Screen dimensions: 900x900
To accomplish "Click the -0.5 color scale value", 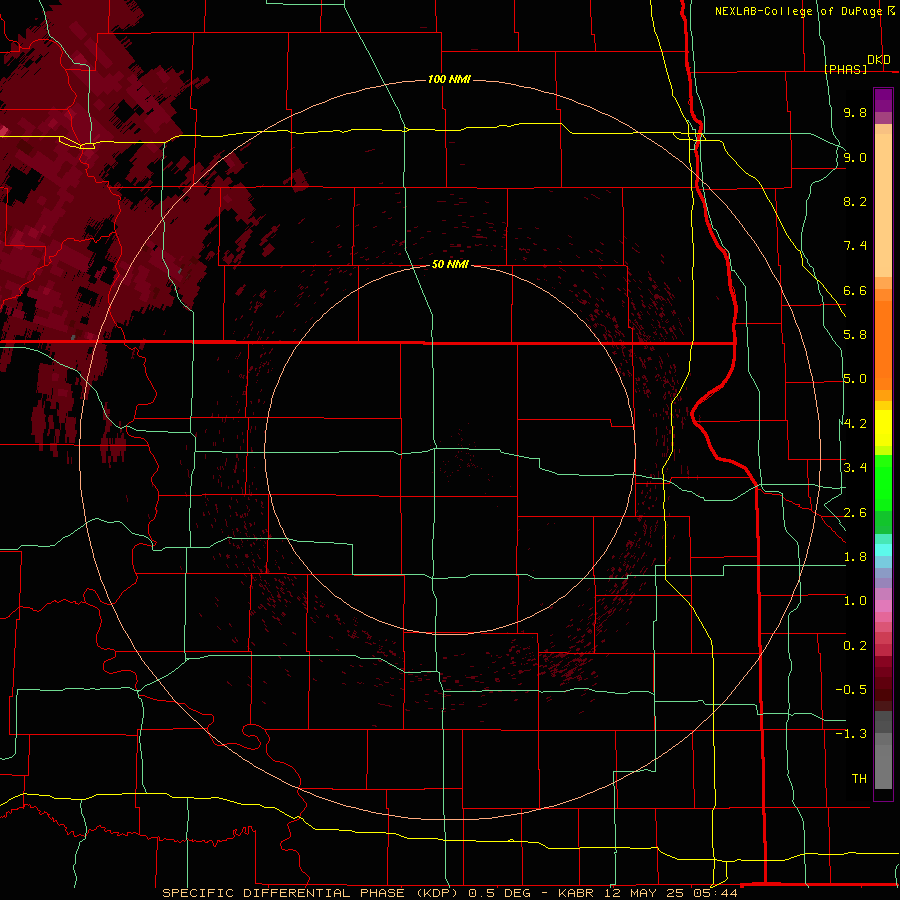I will click(851, 690).
